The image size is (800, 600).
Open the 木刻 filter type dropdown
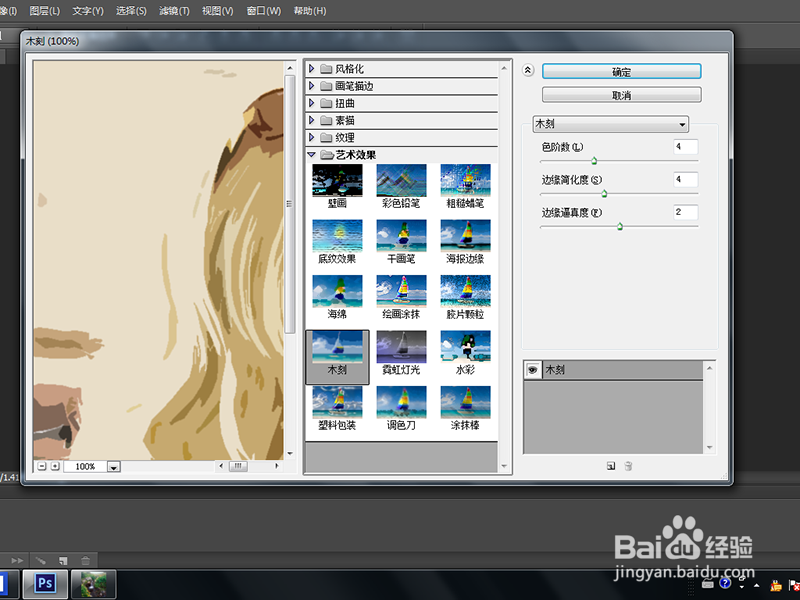pyautogui.click(x=610, y=124)
